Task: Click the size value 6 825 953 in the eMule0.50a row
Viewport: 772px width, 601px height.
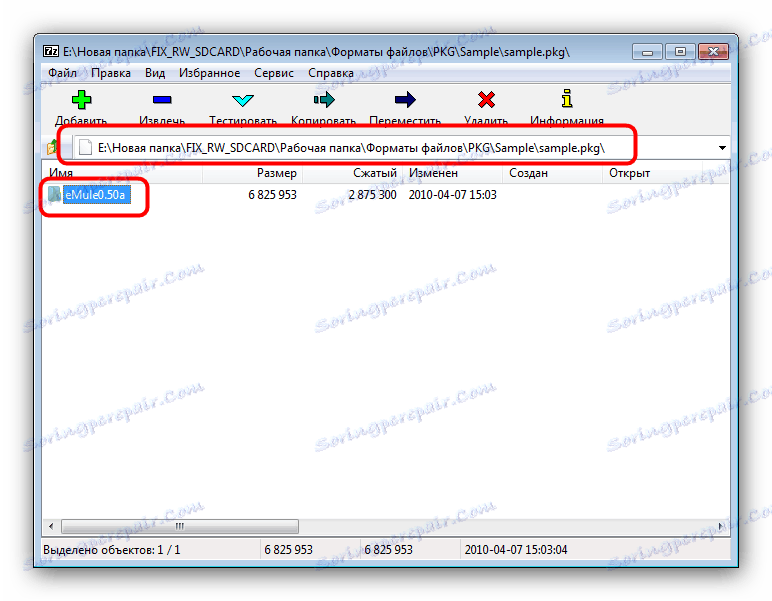Action: [272, 195]
